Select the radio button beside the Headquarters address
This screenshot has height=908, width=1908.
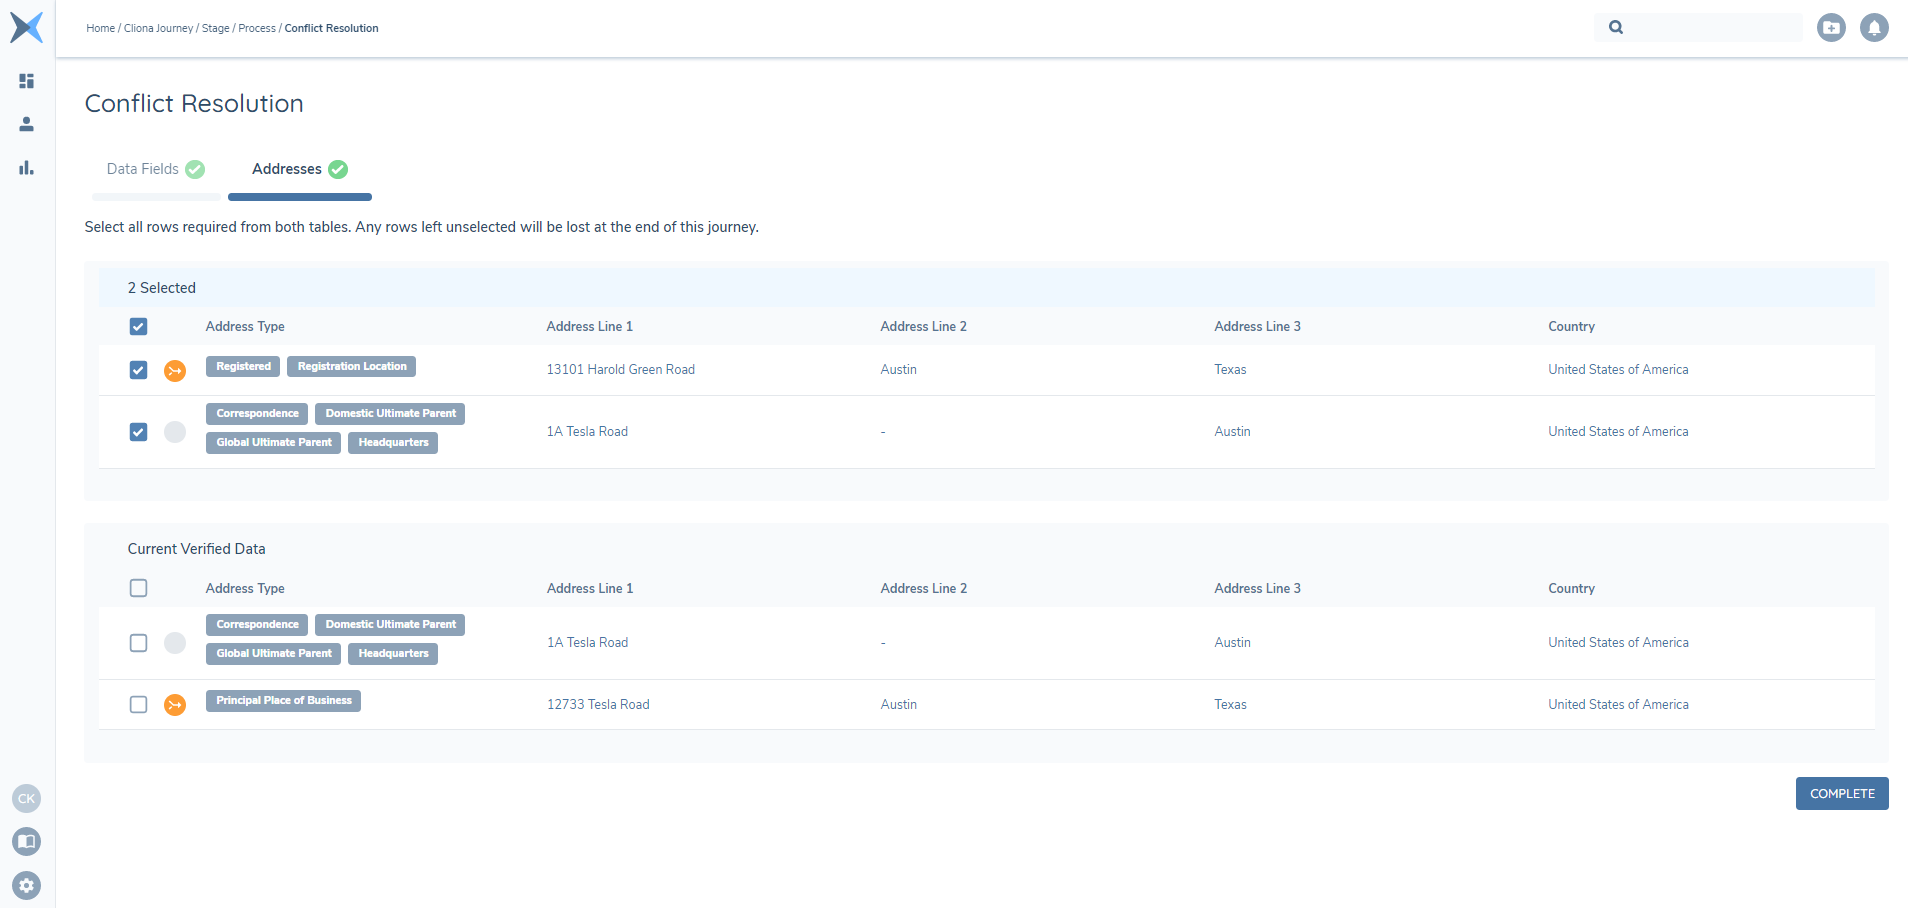click(175, 431)
